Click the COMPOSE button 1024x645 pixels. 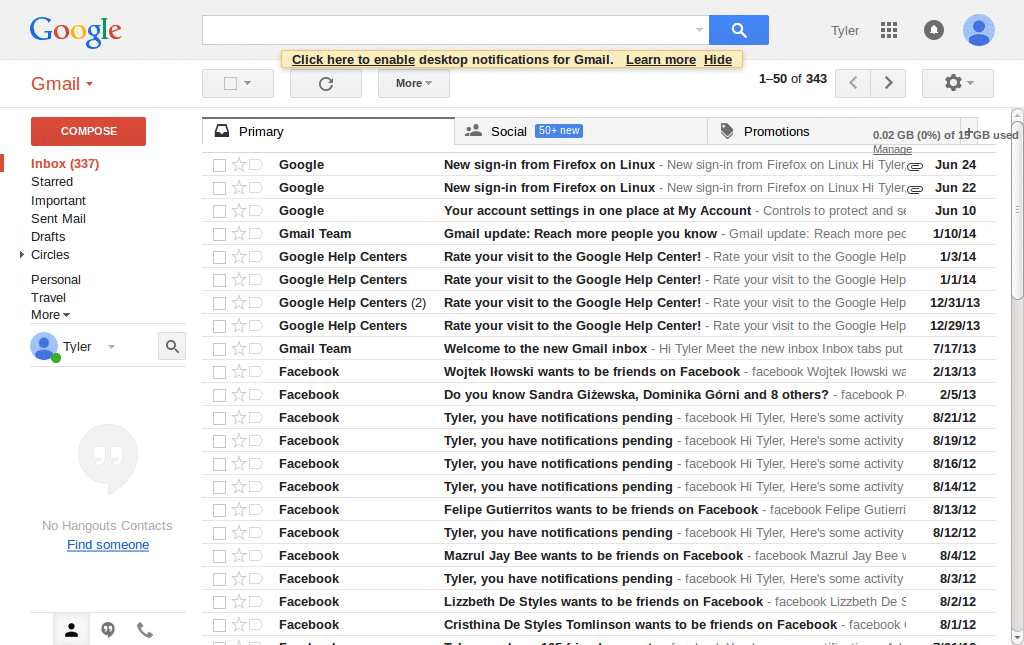(88, 131)
